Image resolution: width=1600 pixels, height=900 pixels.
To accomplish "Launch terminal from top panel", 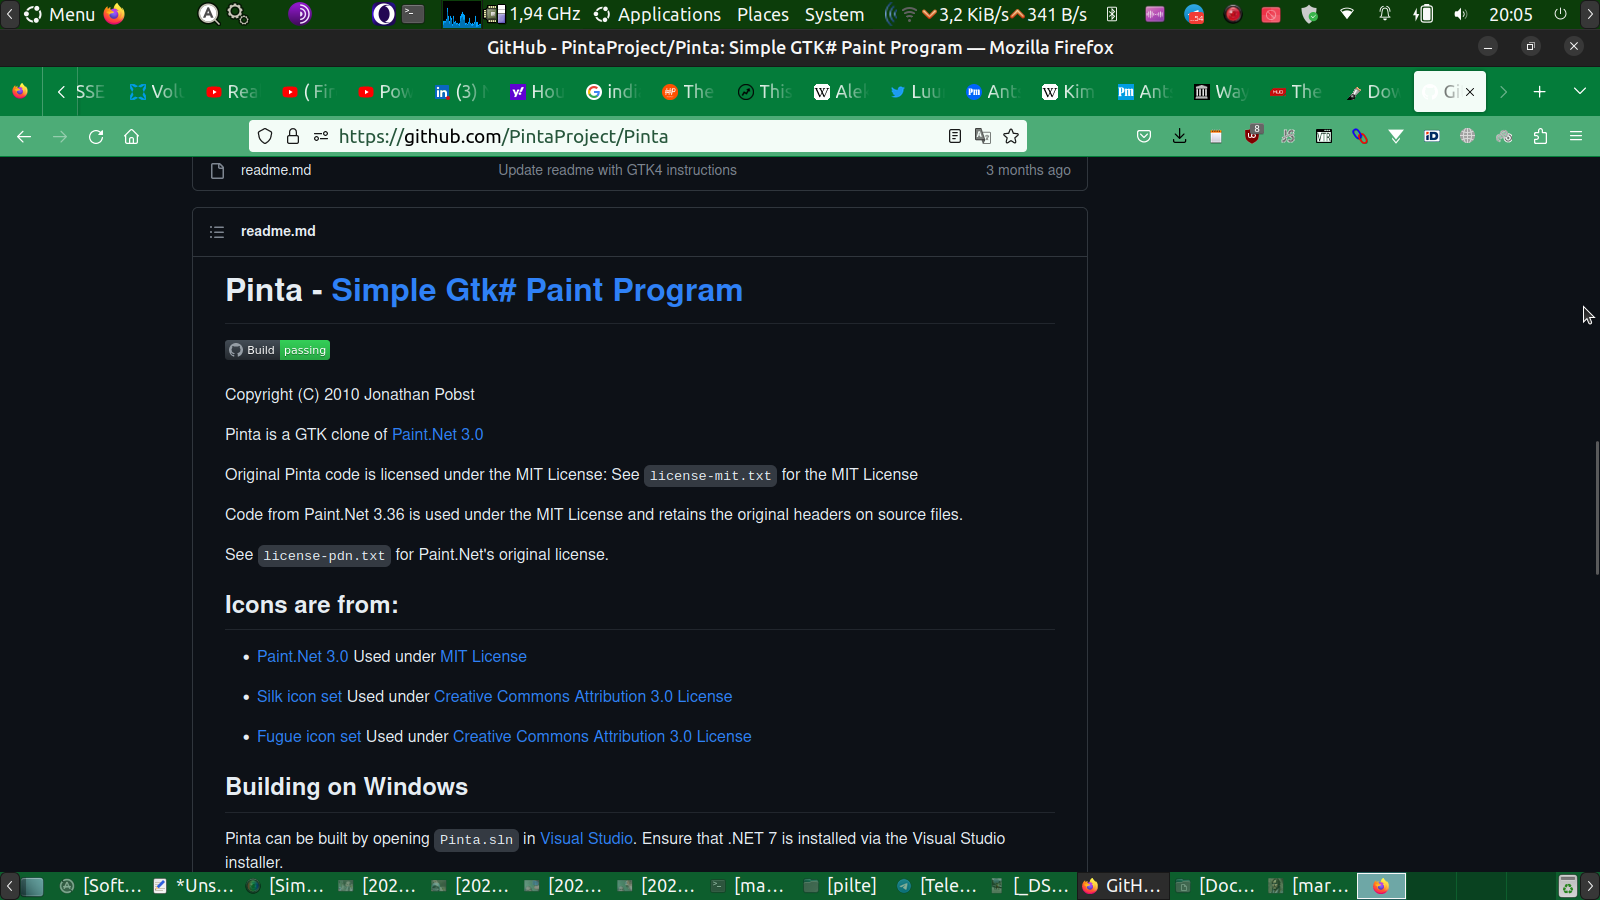I will (x=413, y=14).
